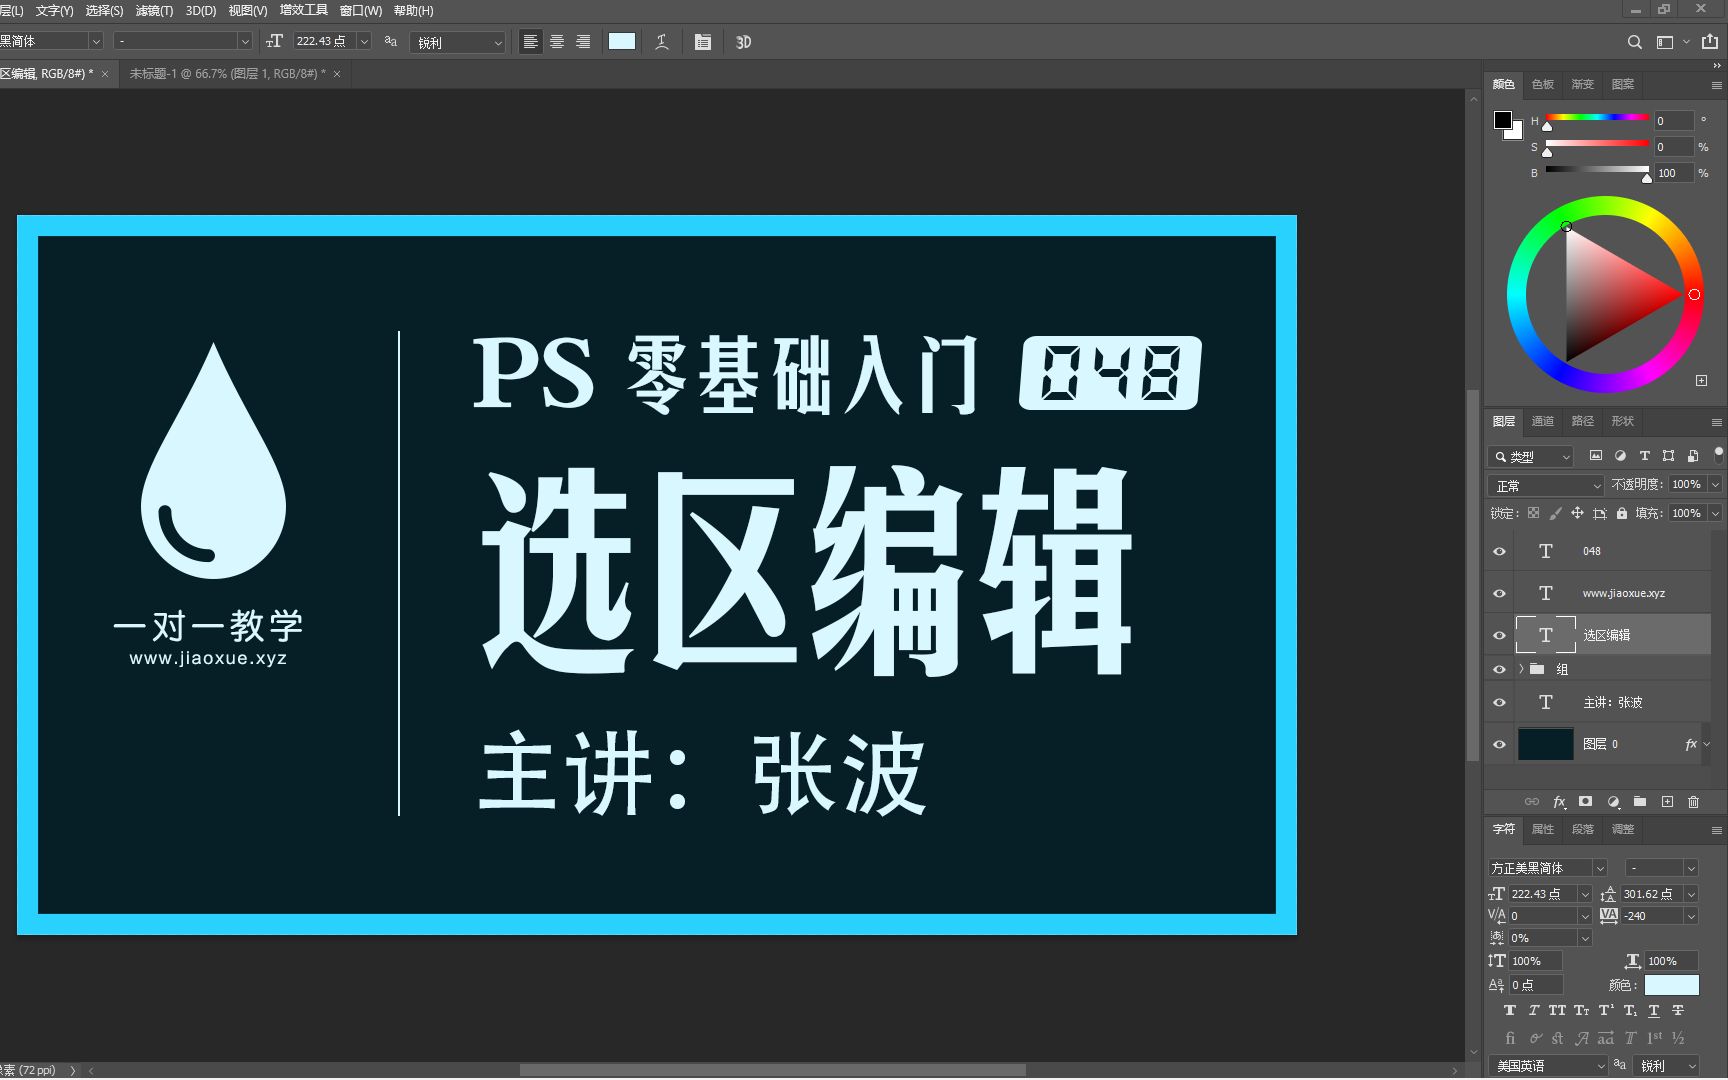Click lock transparent pixels icon
The image size is (1728, 1080).
tap(1533, 513)
